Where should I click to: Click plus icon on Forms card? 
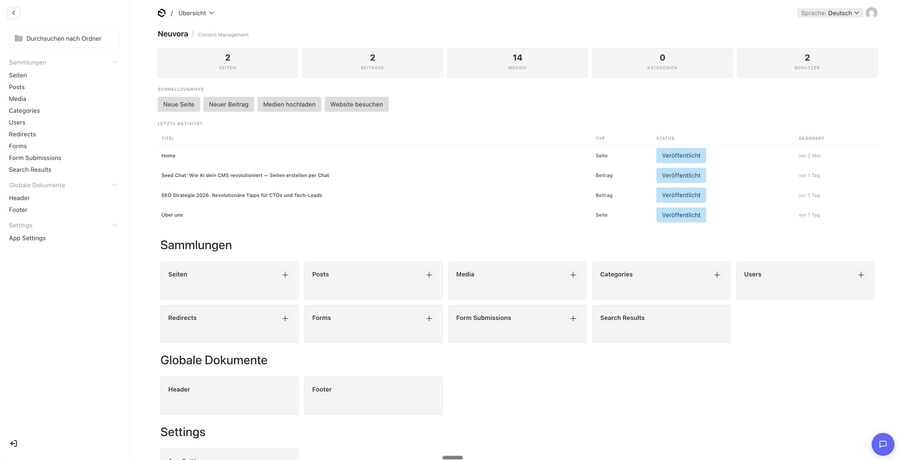(429, 318)
